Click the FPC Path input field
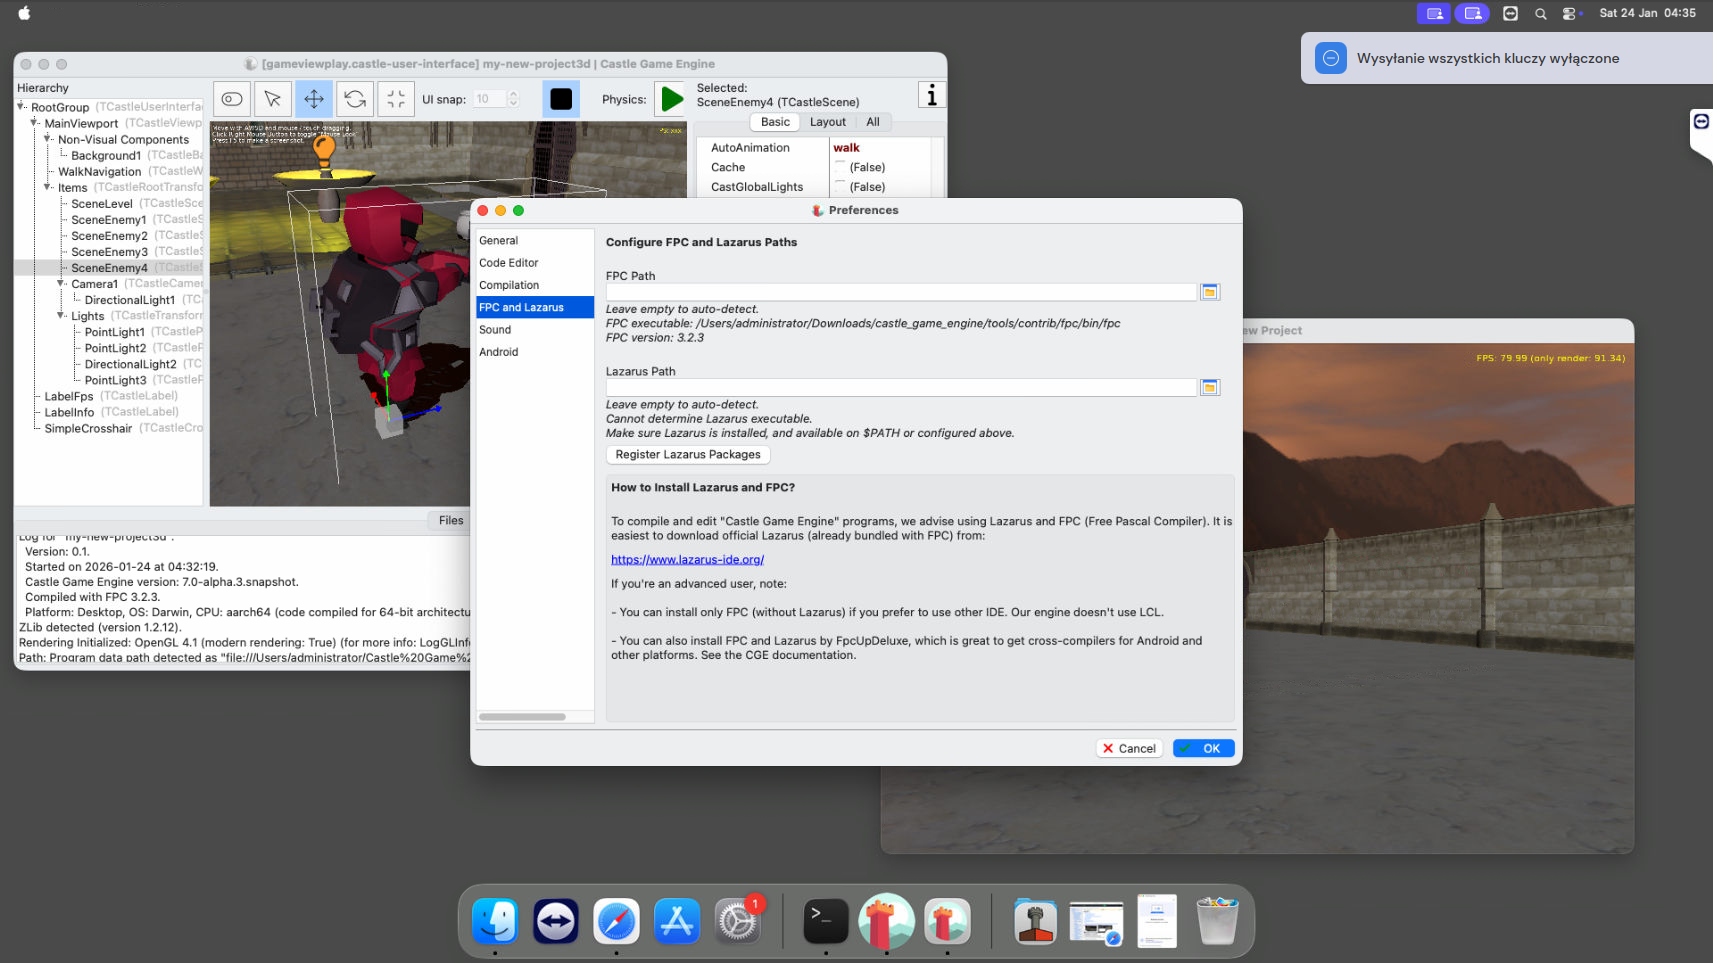This screenshot has width=1713, height=963. 900,292
